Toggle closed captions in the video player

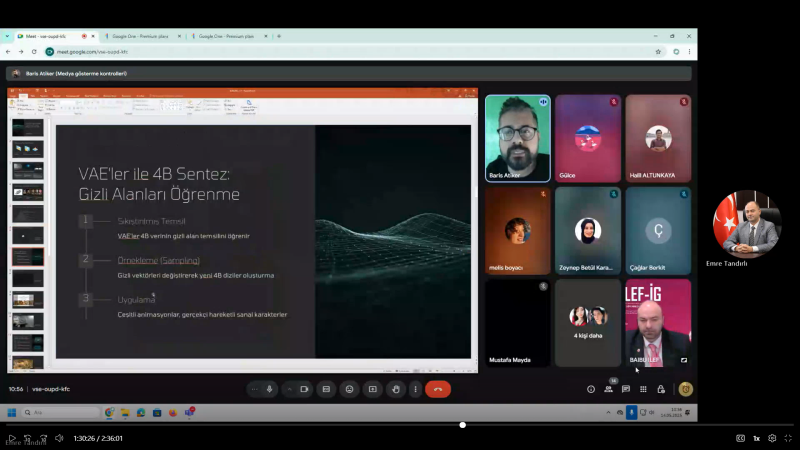(740, 438)
